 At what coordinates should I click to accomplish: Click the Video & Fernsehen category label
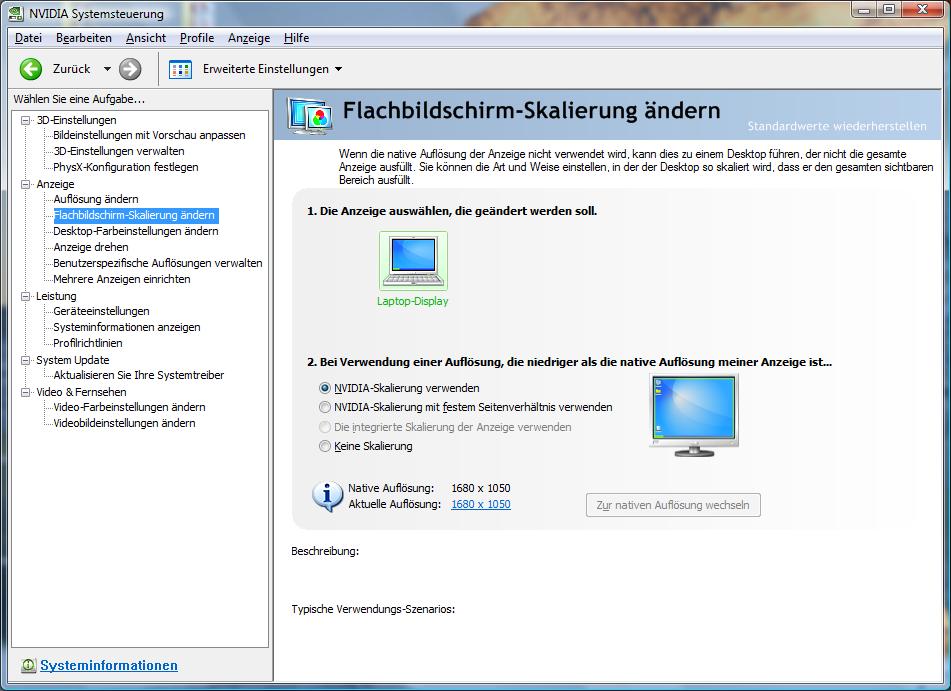point(81,392)
